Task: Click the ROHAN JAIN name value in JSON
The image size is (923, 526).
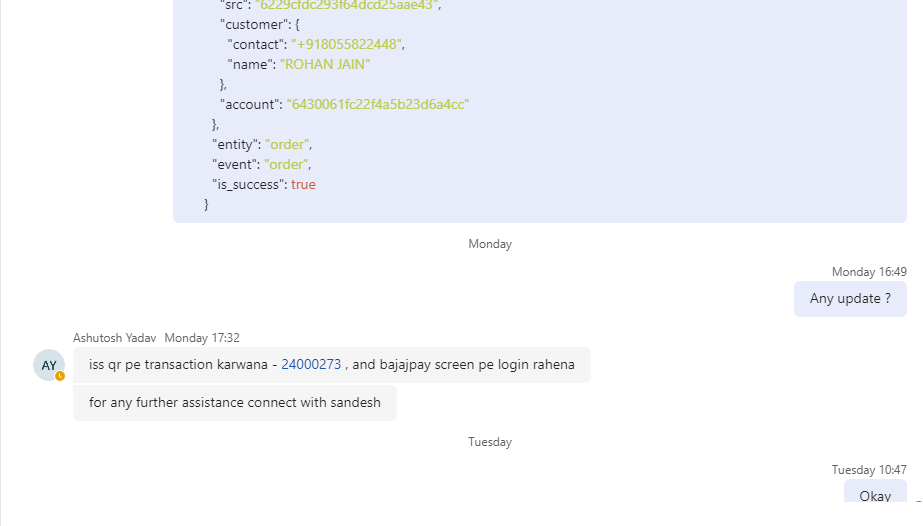Action: pos(325,64)
